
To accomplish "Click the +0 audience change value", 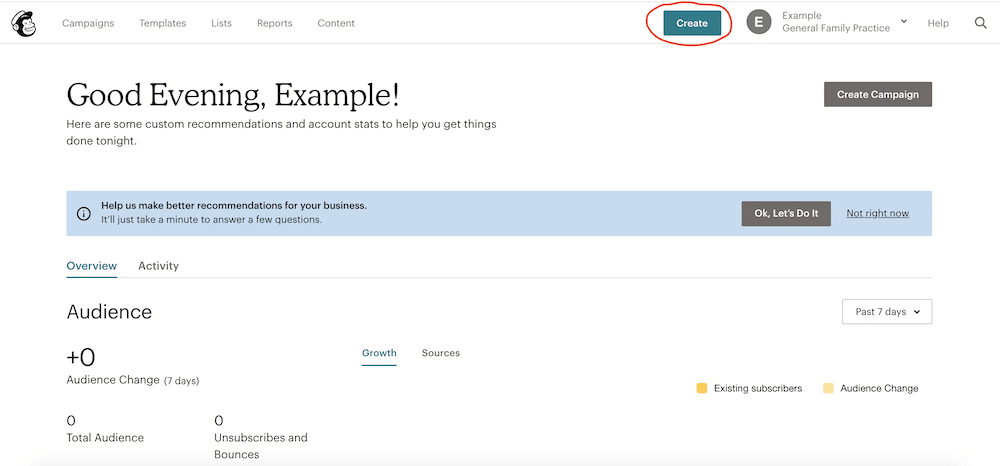I will [81, 358].
